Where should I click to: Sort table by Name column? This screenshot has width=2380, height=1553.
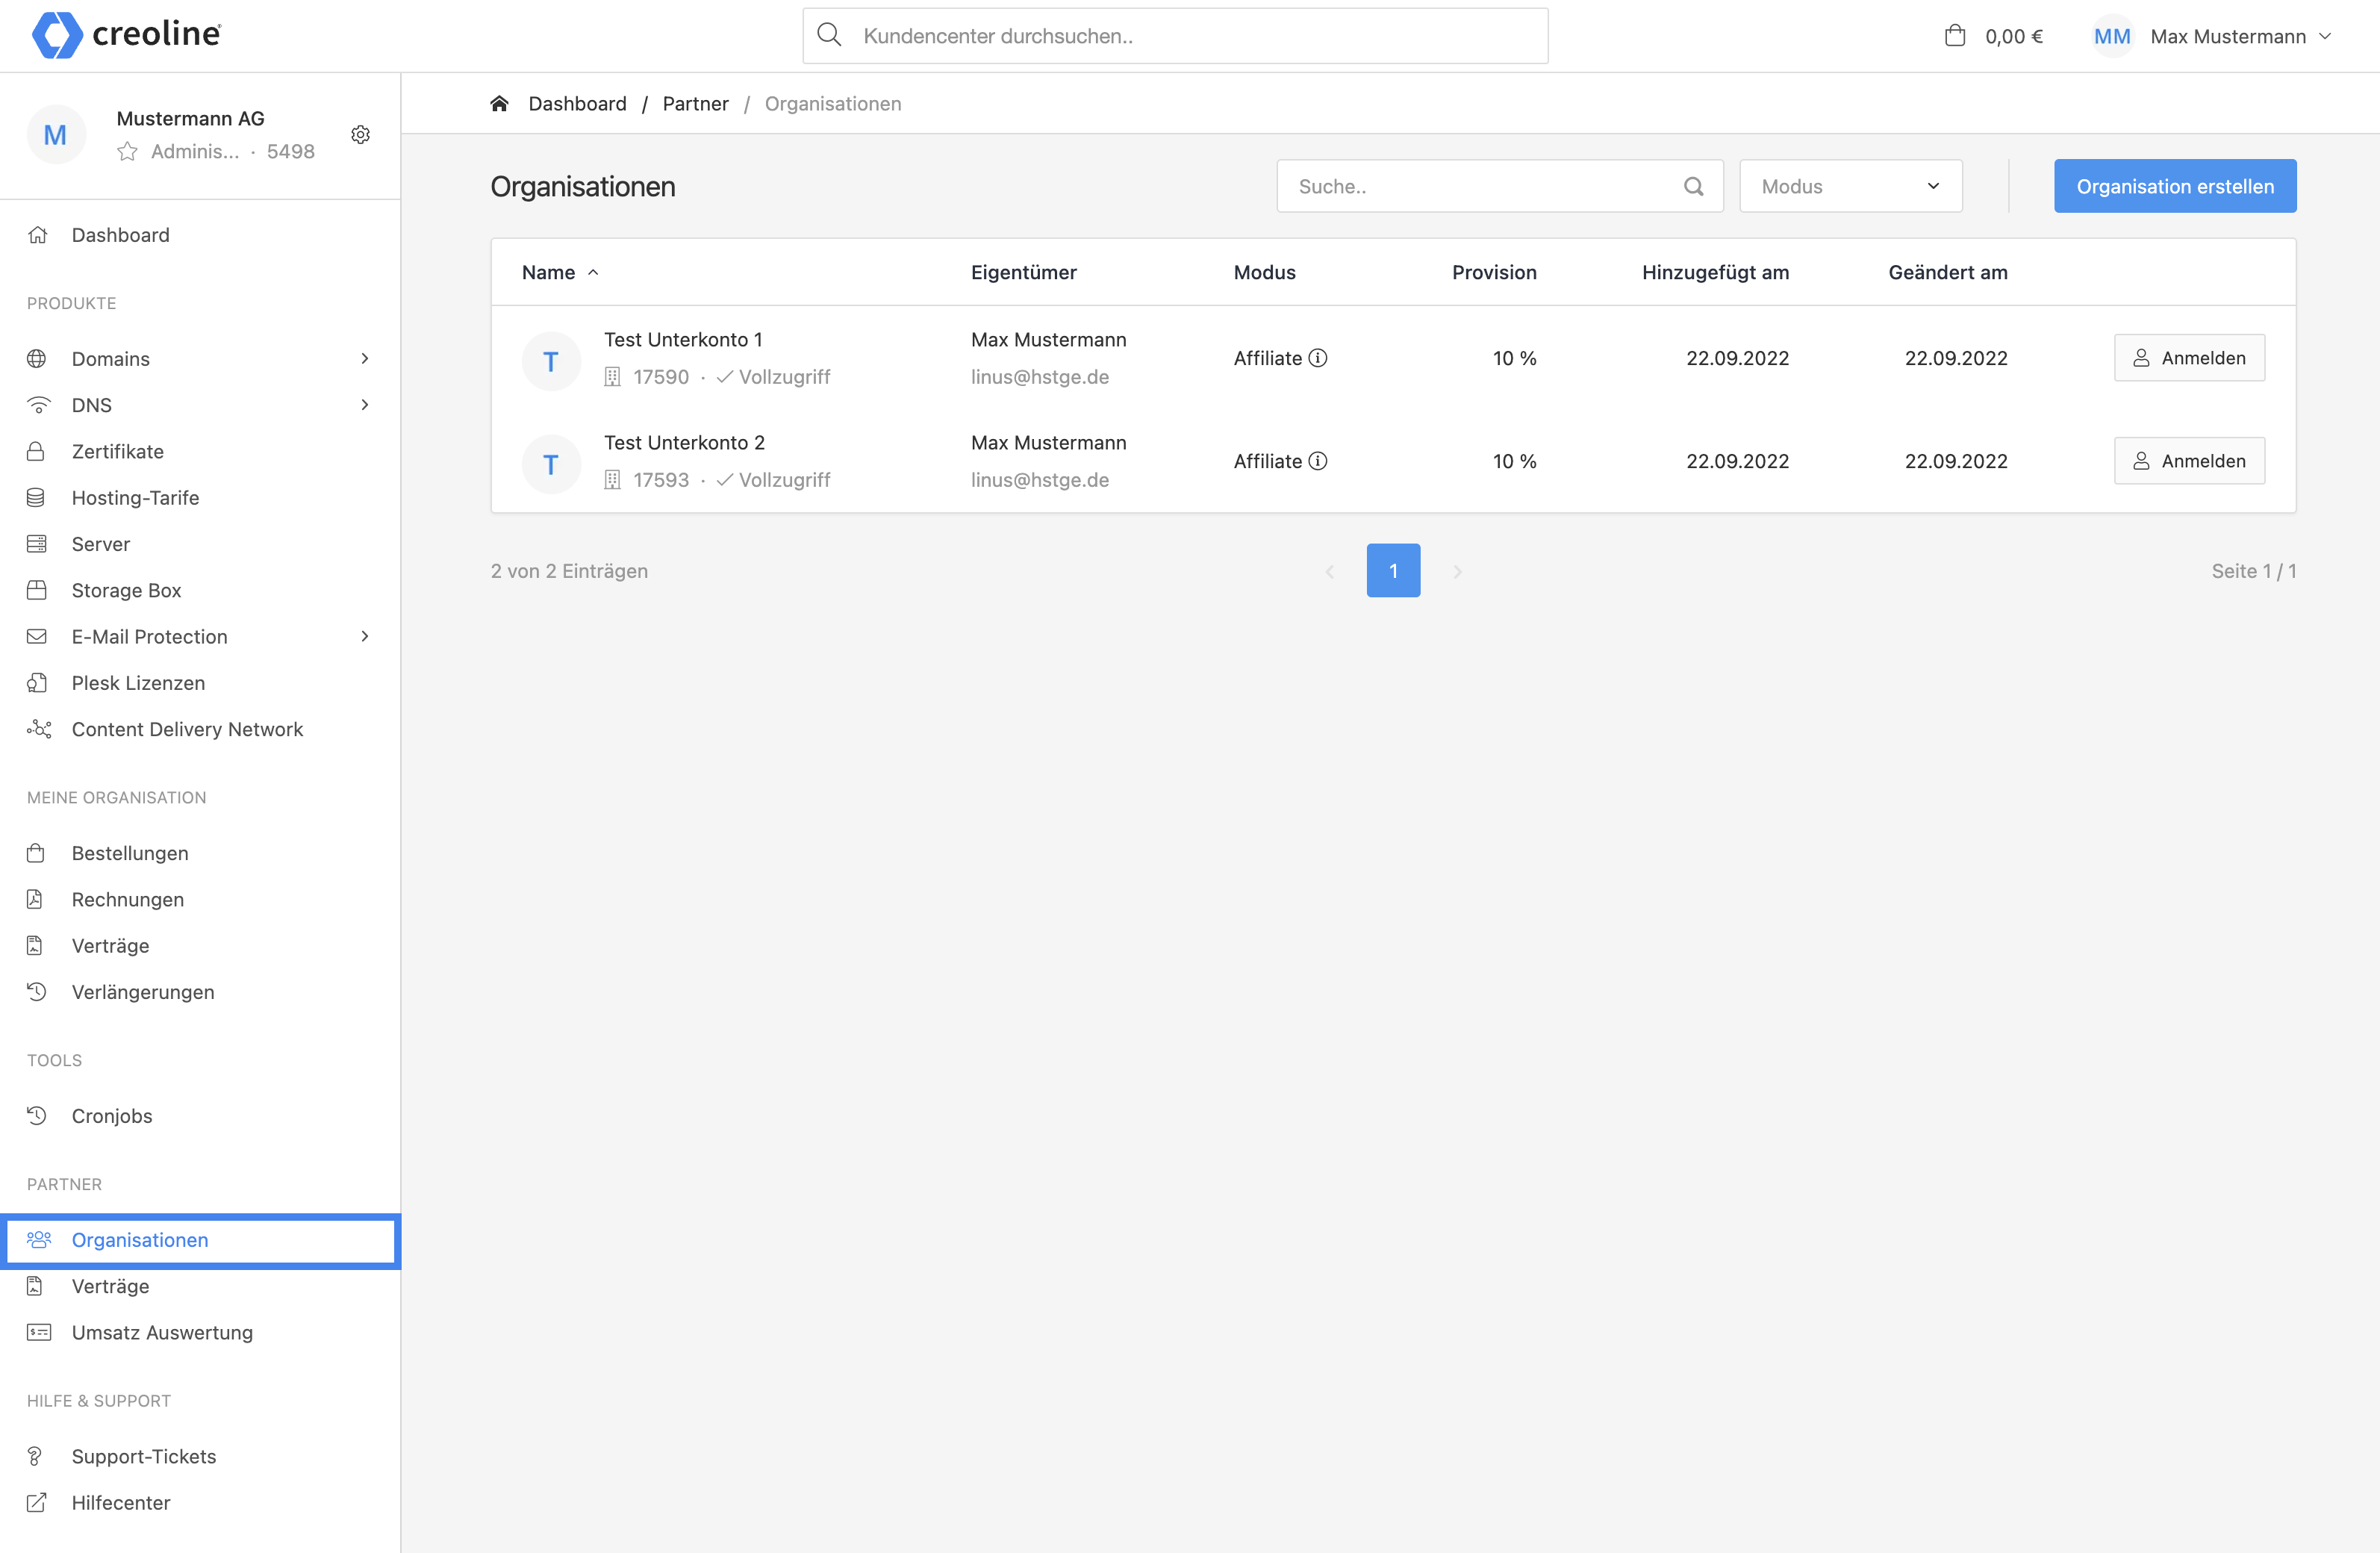[x=560, y=272]
